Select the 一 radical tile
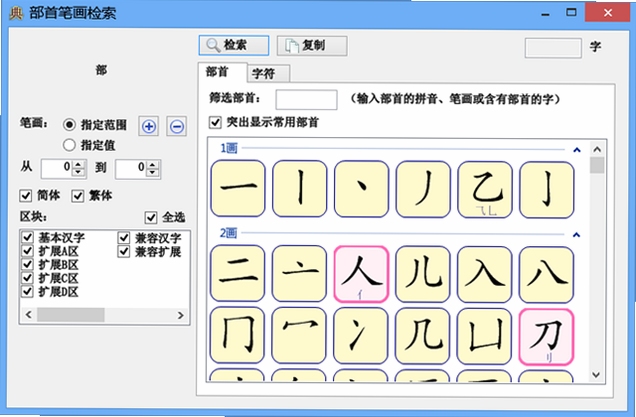Viewport: 636px width, 417px height. pyautogui.click(x=238, y=188)
